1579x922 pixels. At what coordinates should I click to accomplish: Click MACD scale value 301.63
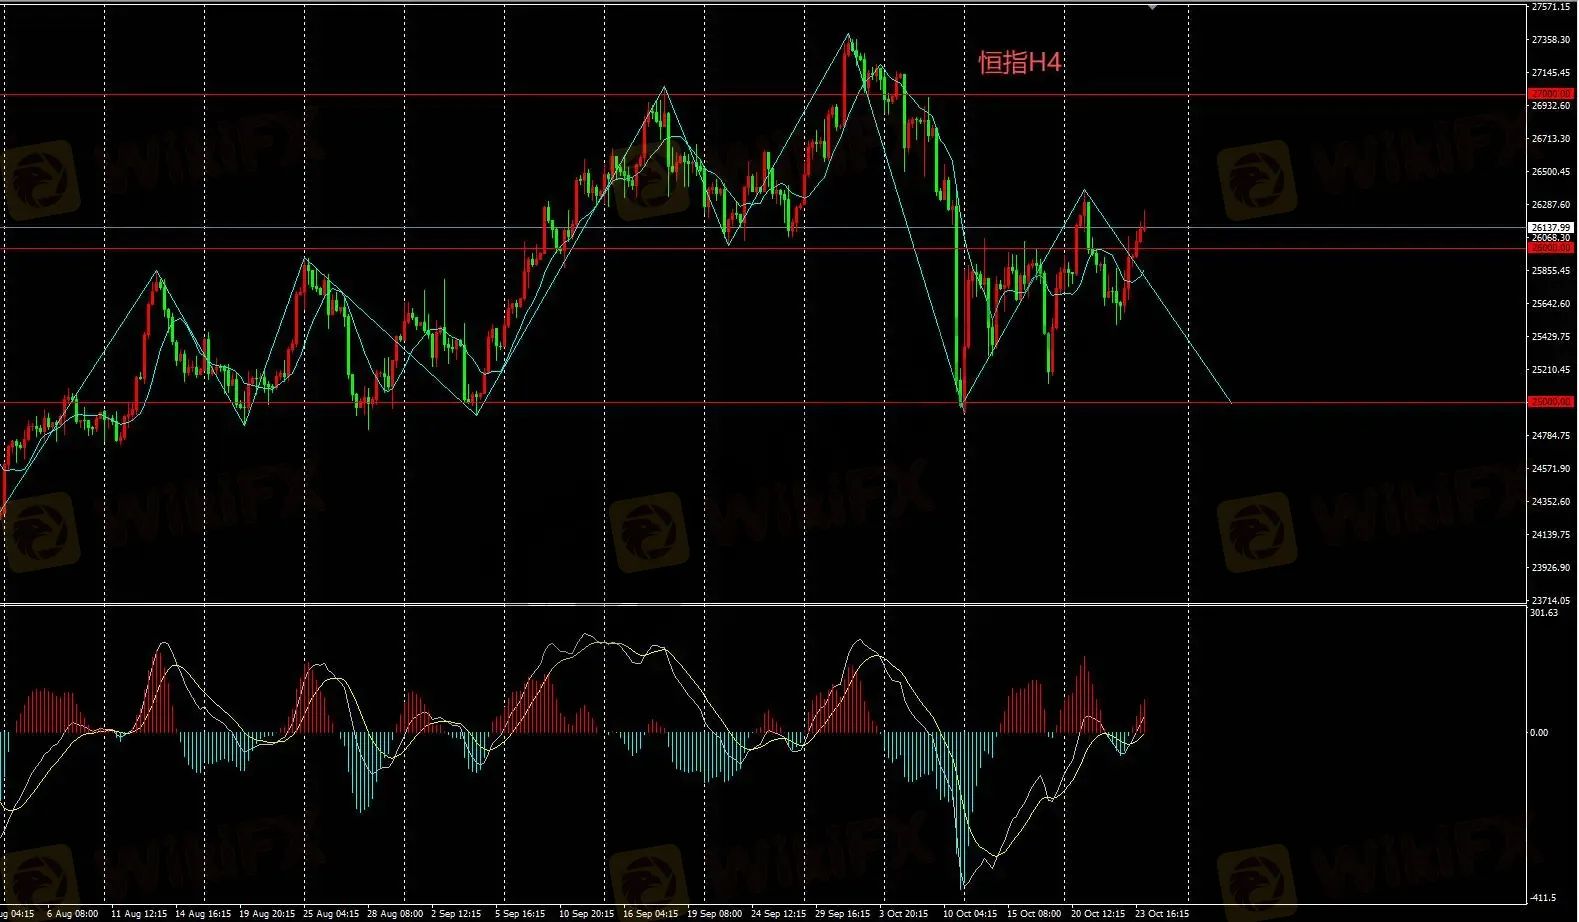[1544, 613]
